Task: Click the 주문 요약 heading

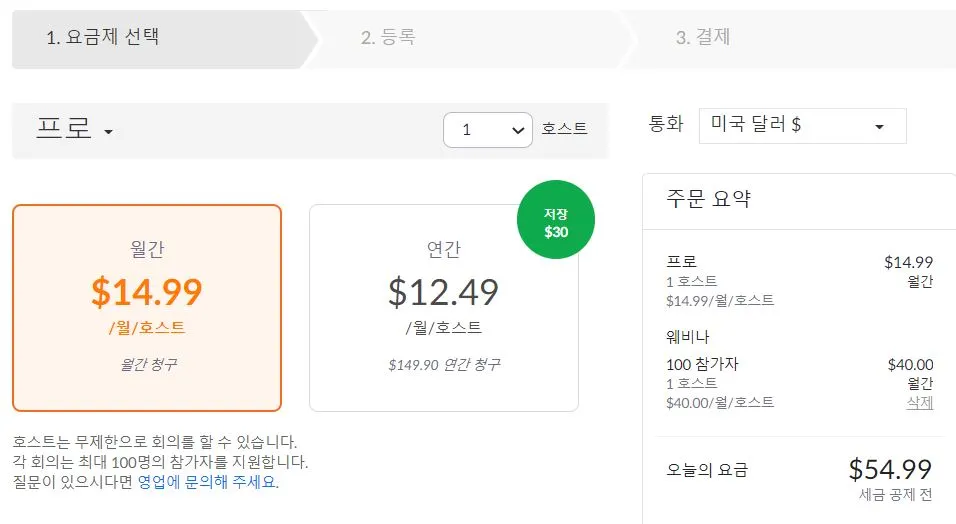Action: [708, 198]
